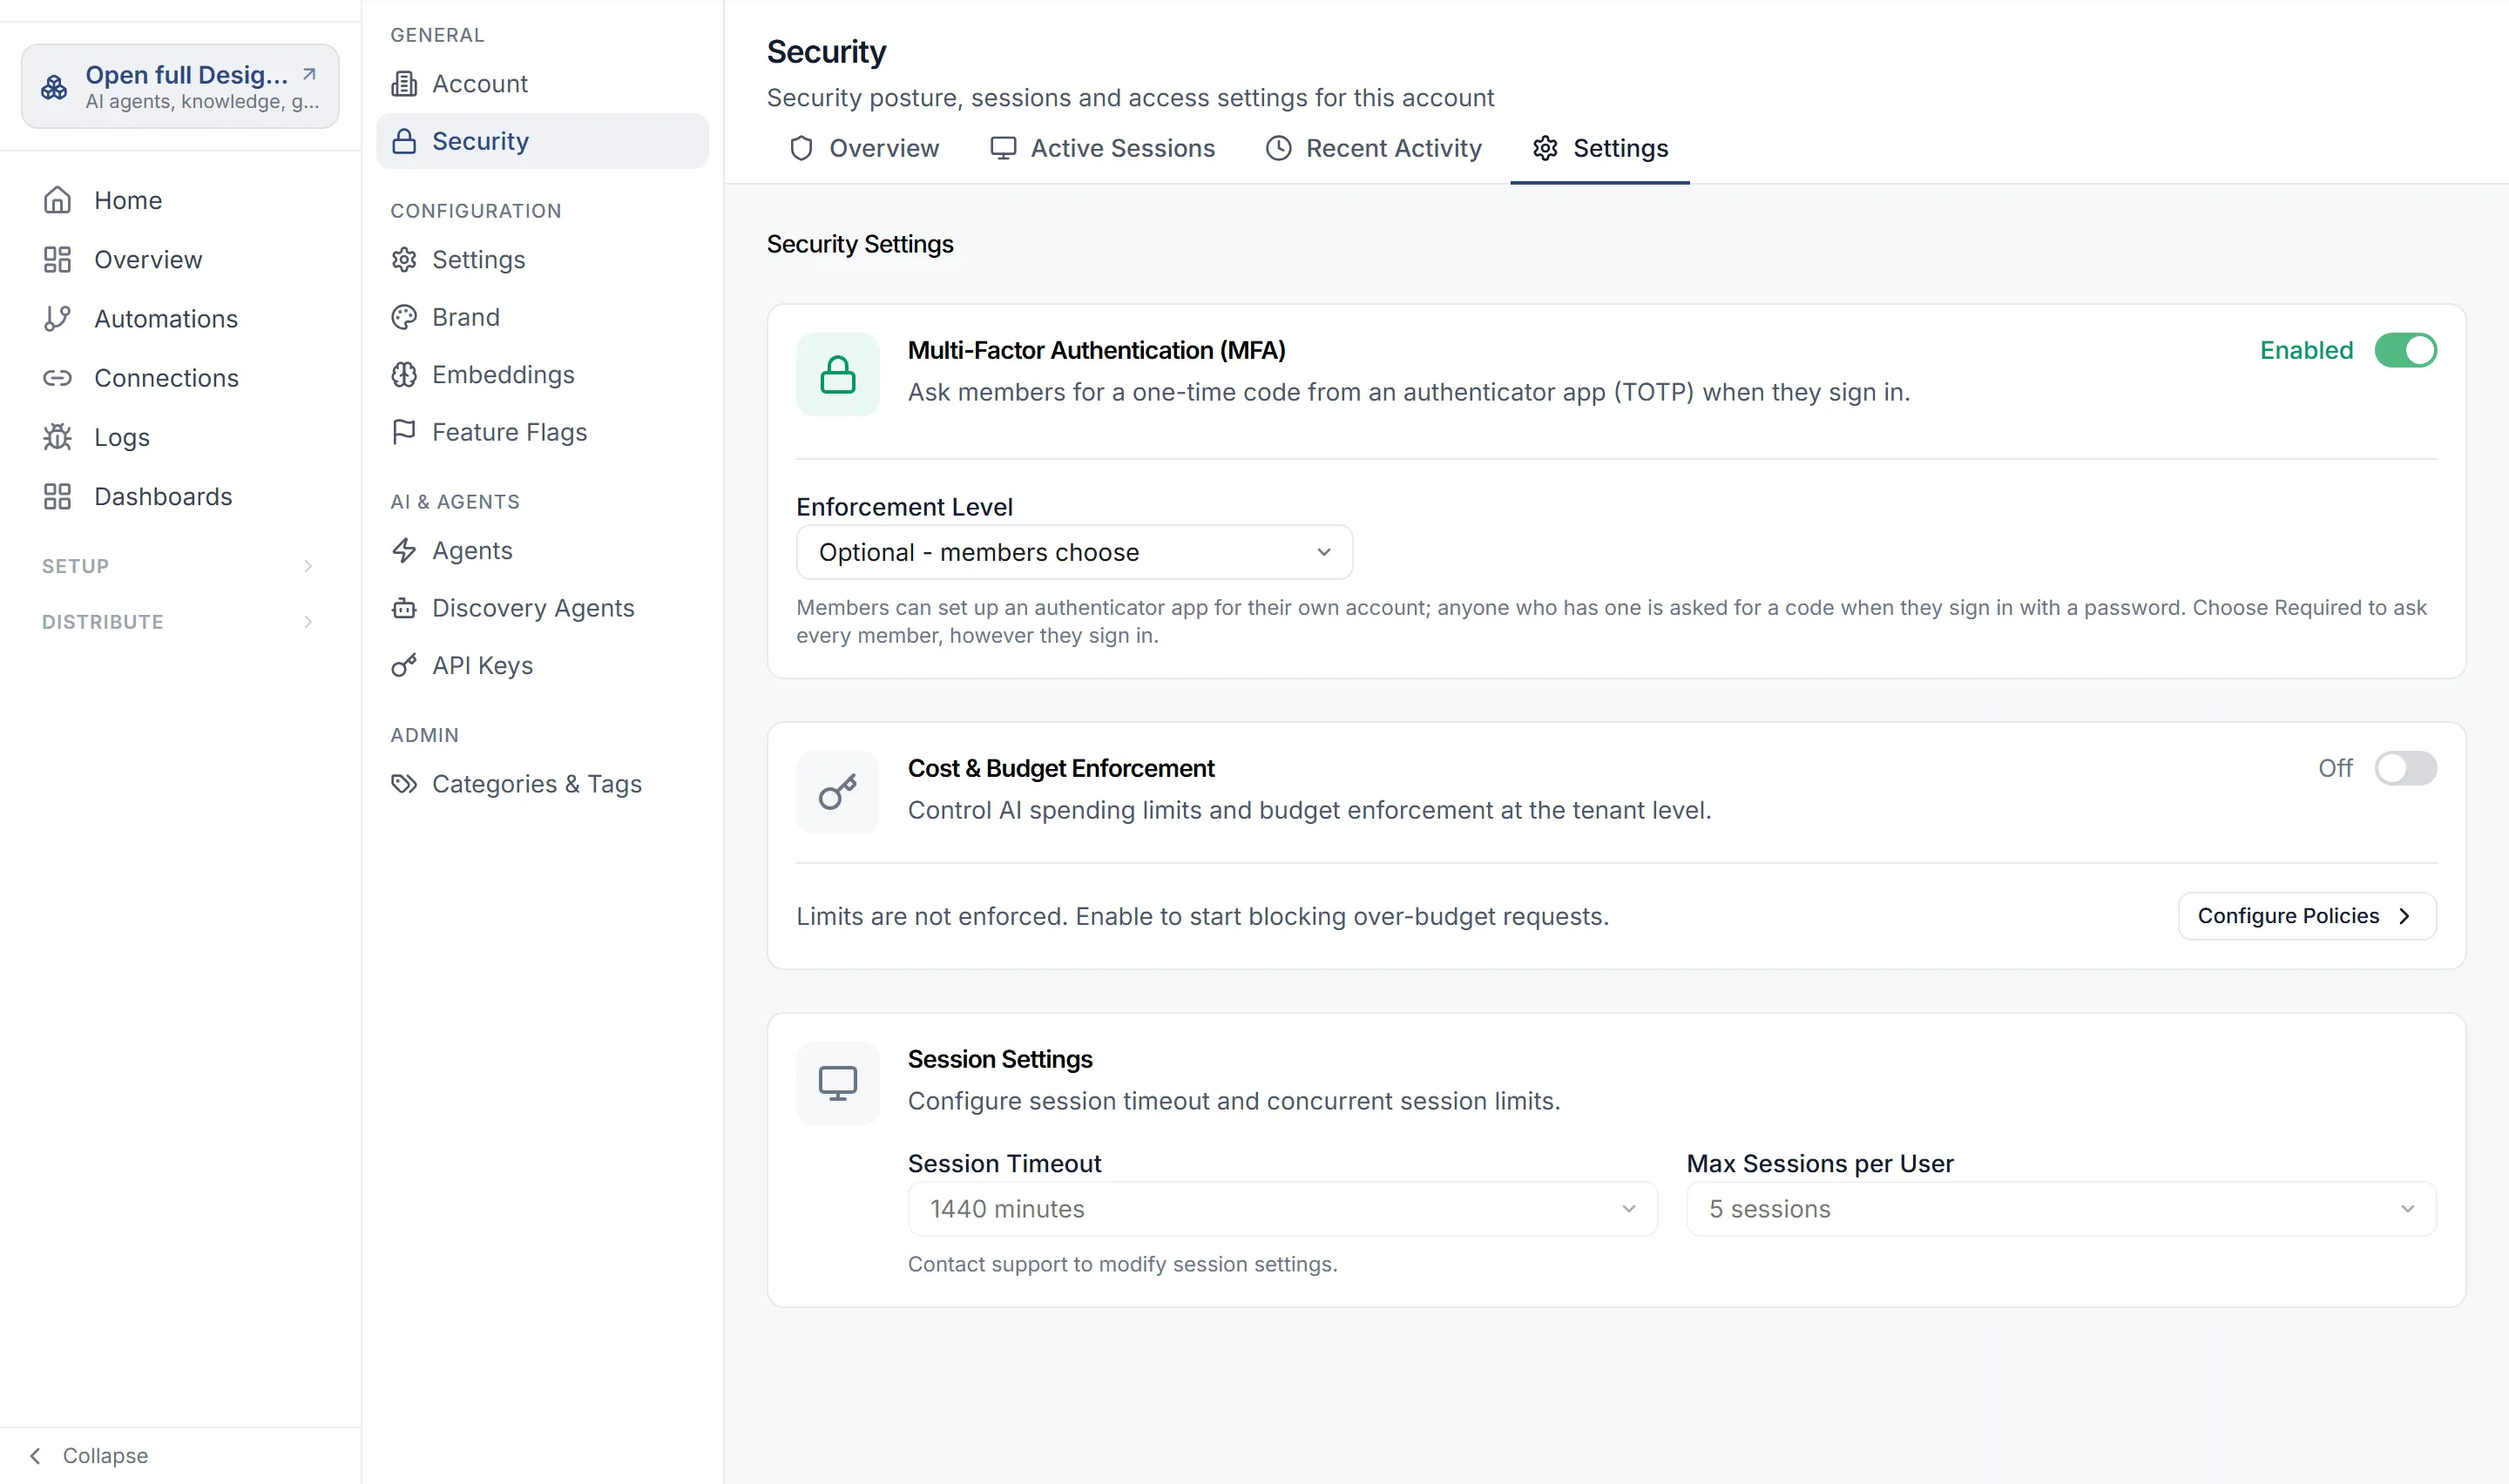The height and width of the screenshot is (1484, 2509).
Task: Collapse the left sidebar
Action: click(88, 1455)
